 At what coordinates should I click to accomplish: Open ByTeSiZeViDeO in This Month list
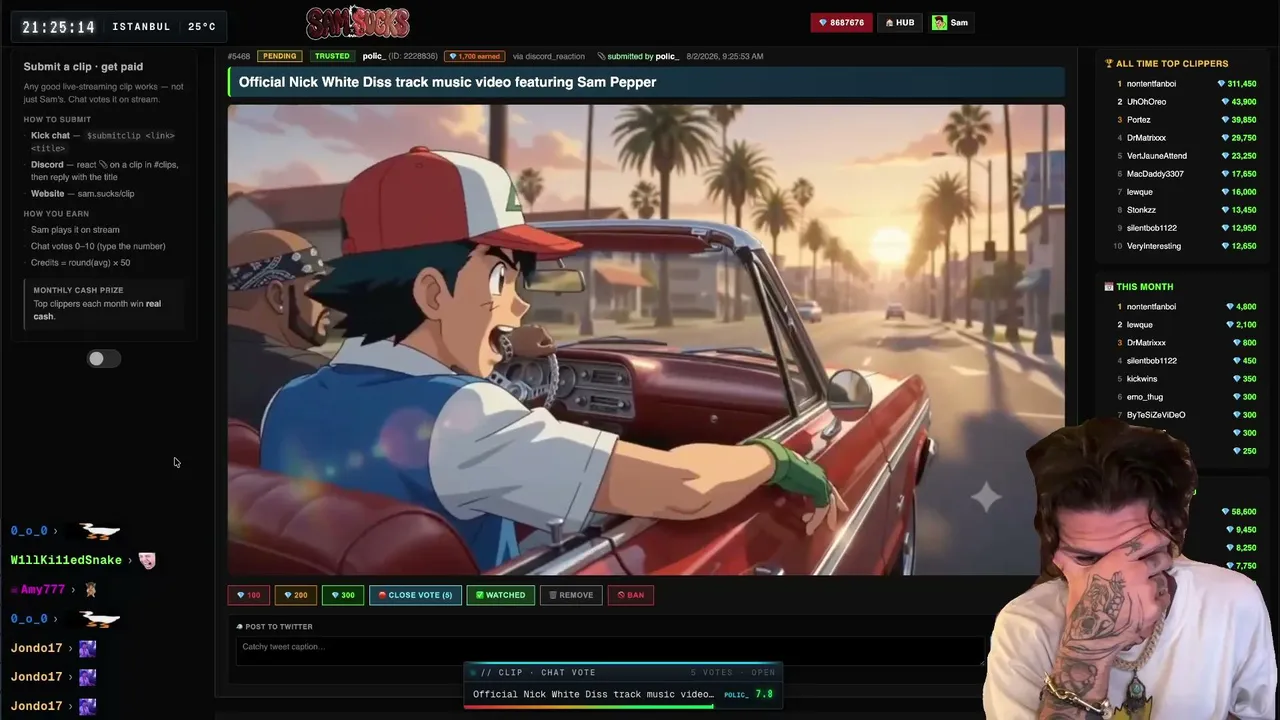[x=1156, y=415]
